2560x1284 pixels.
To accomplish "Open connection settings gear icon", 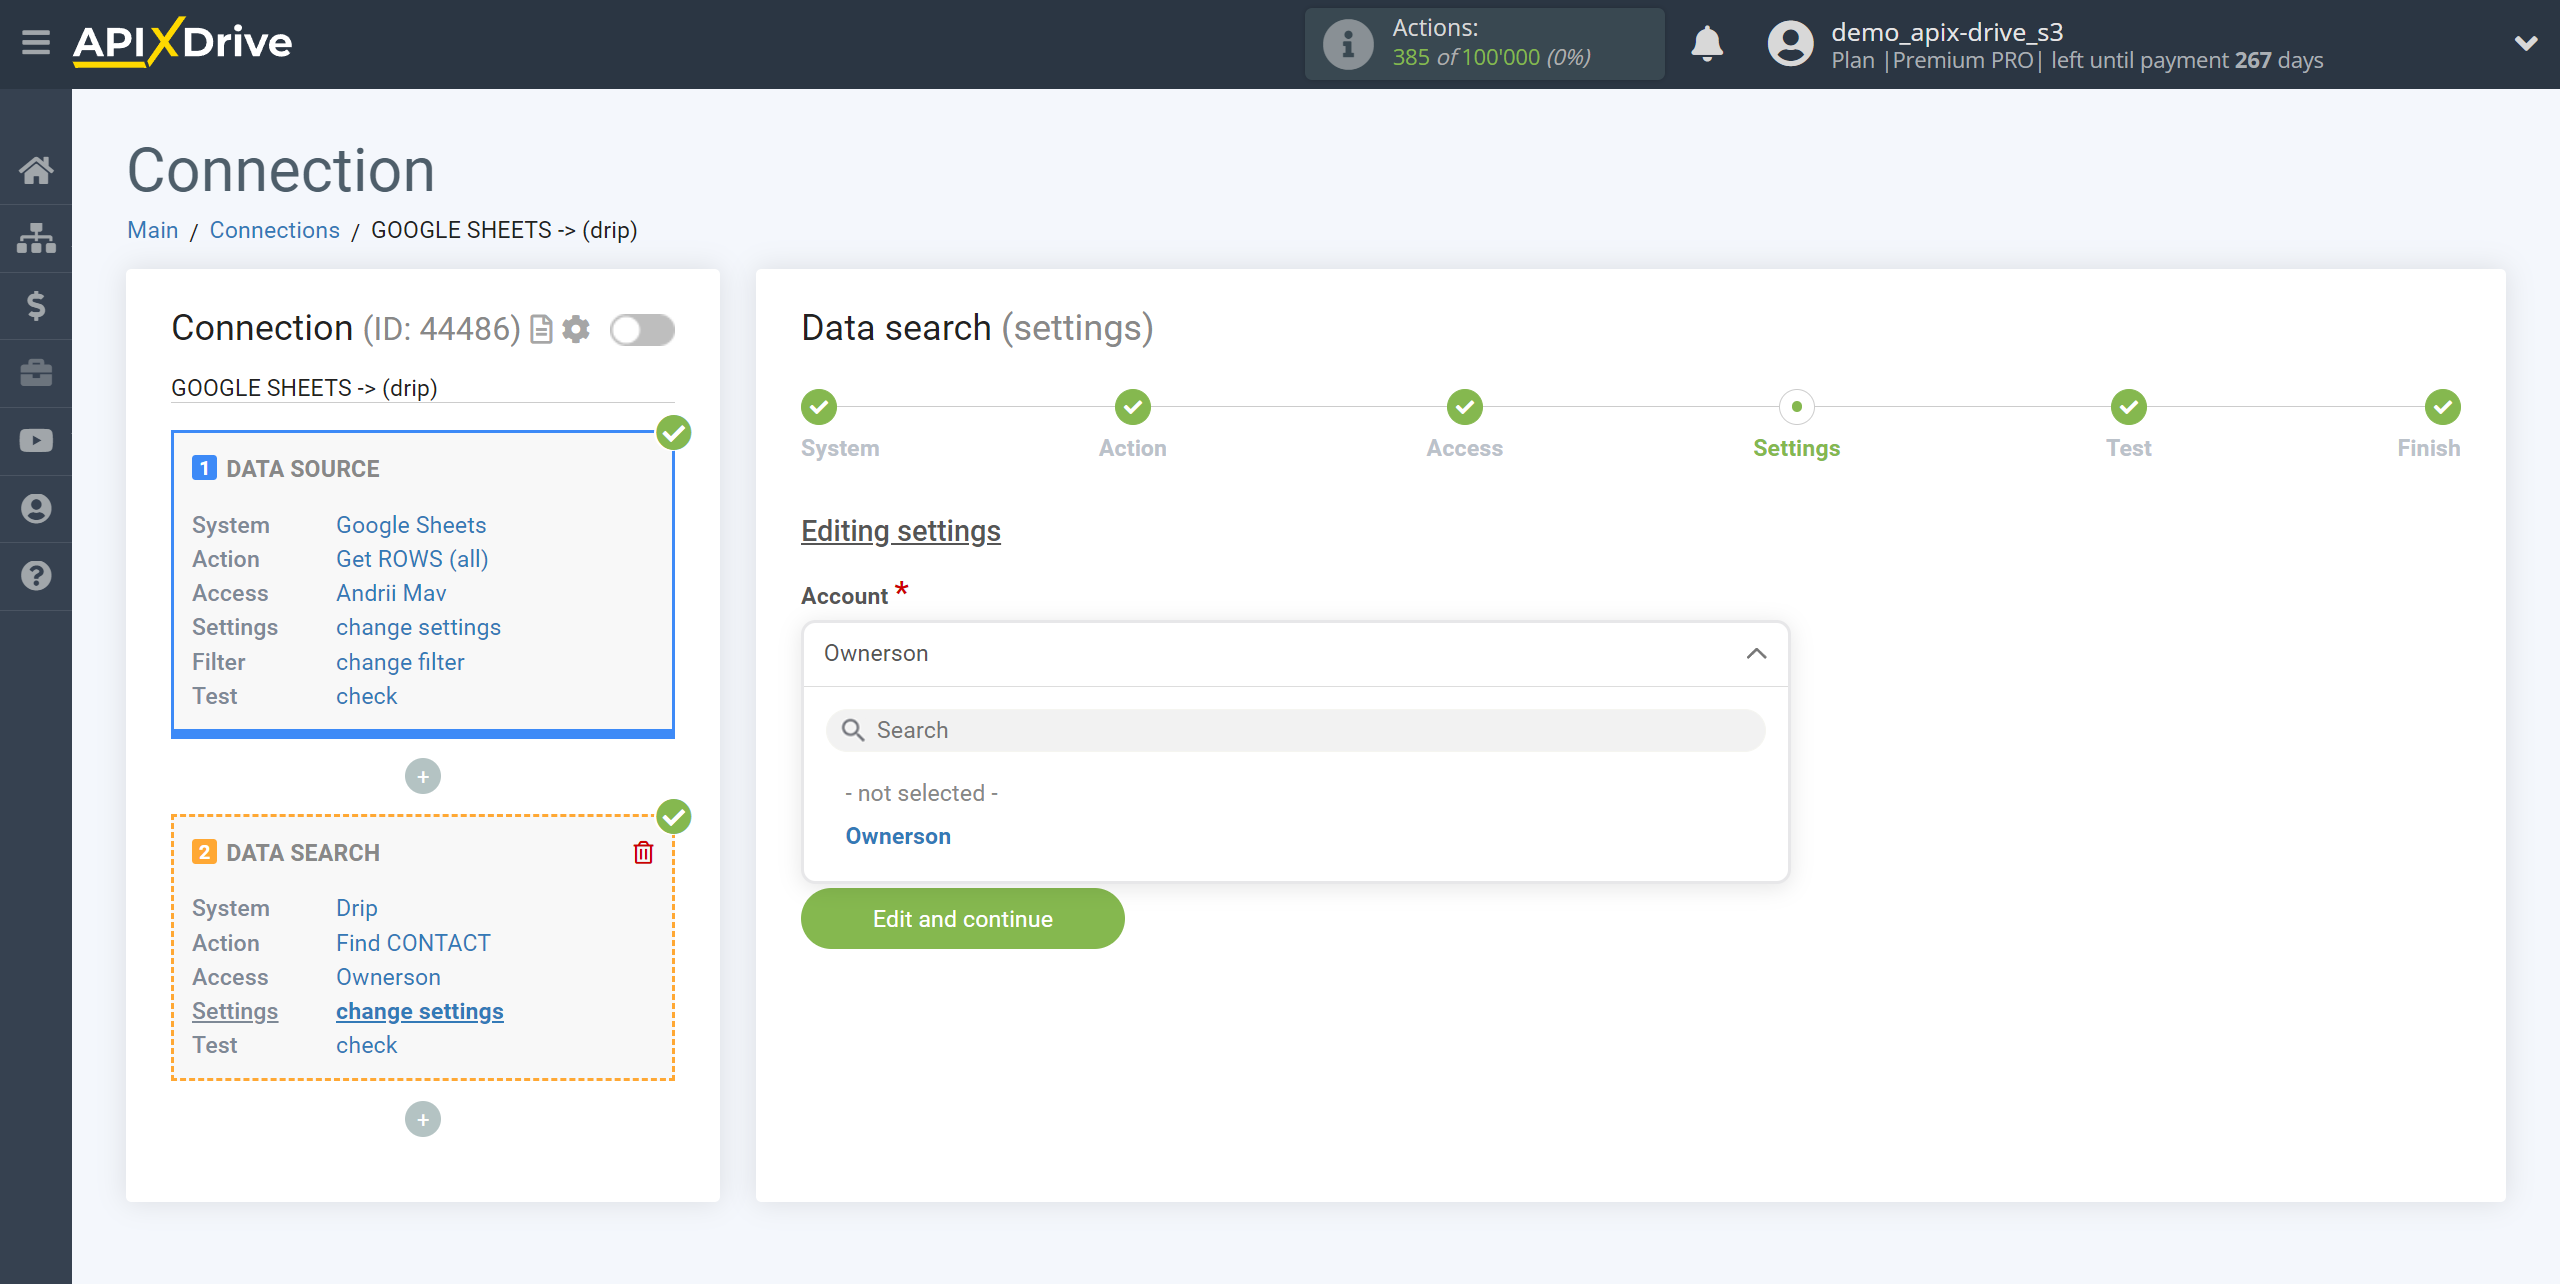I will [576, 329].
